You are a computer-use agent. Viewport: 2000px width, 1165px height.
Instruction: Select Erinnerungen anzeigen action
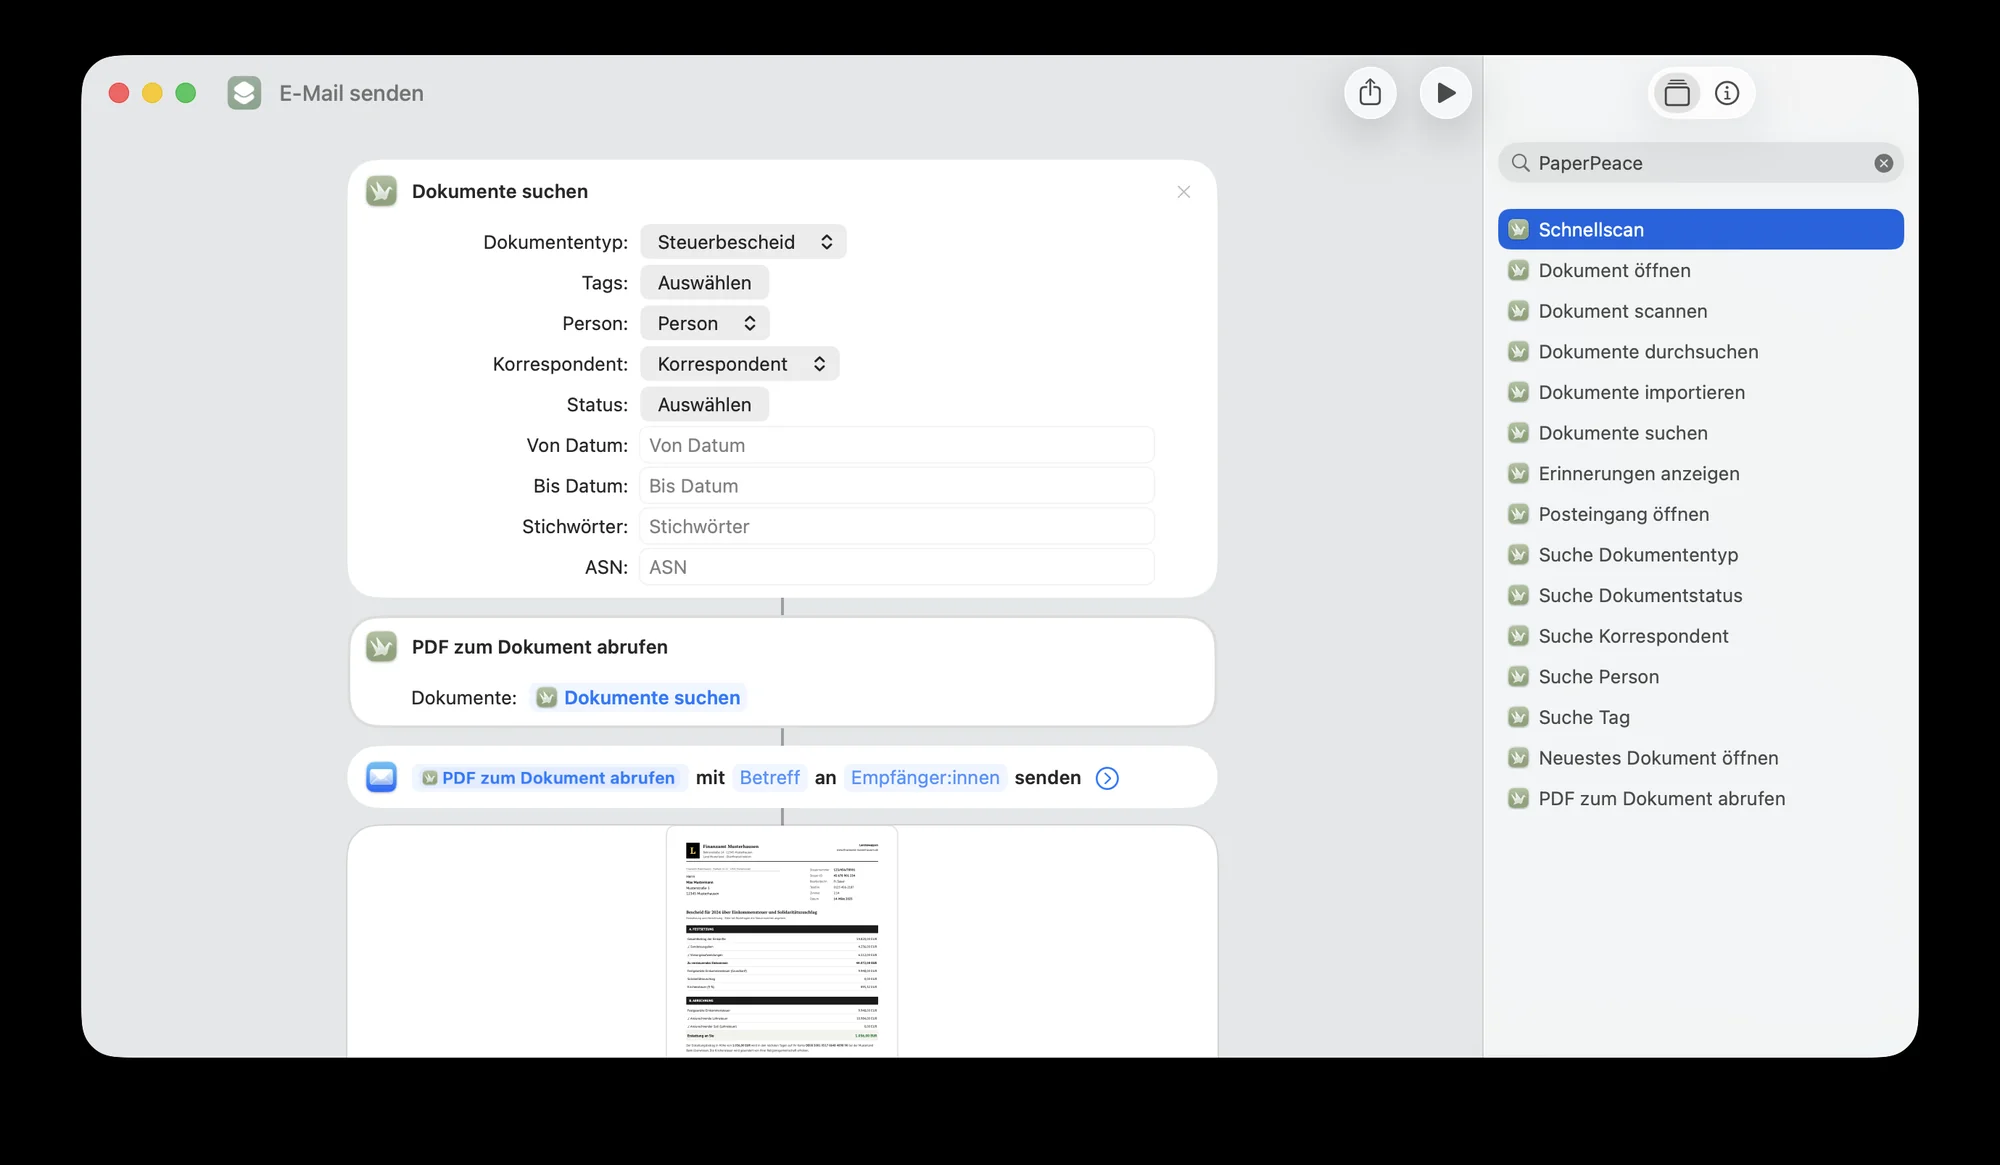[1700, 474]
